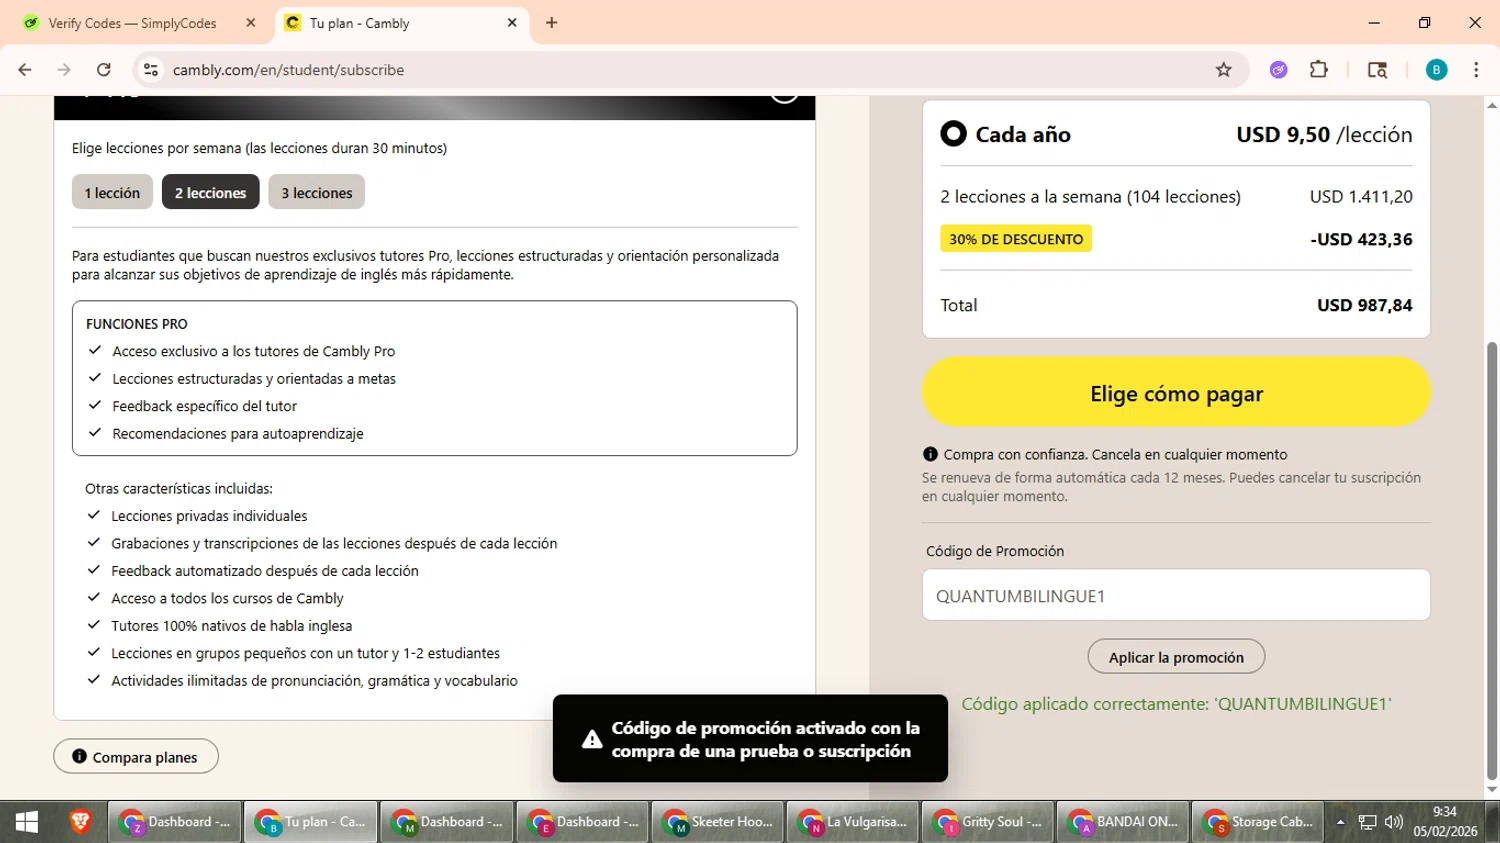Go back to the previous page

tap(25, 70)
